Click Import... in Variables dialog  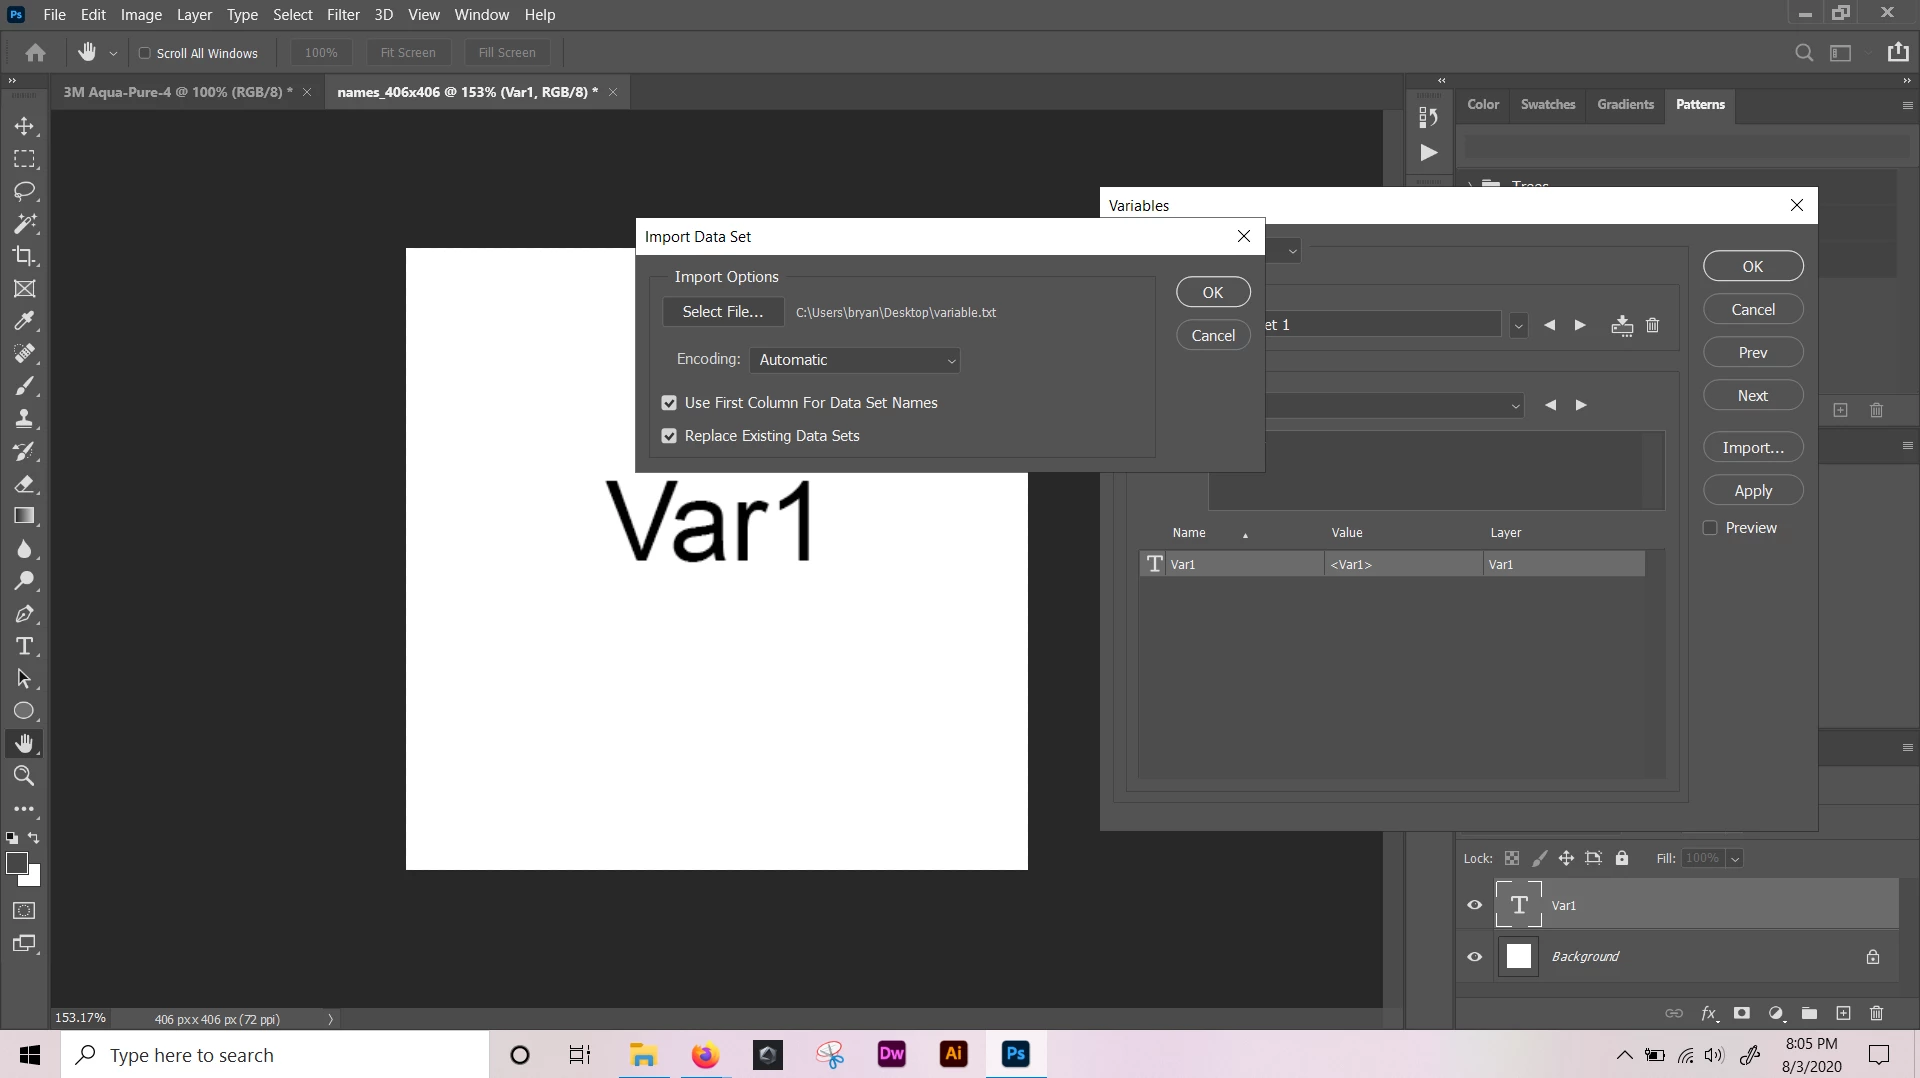(x=1753, y=447)
